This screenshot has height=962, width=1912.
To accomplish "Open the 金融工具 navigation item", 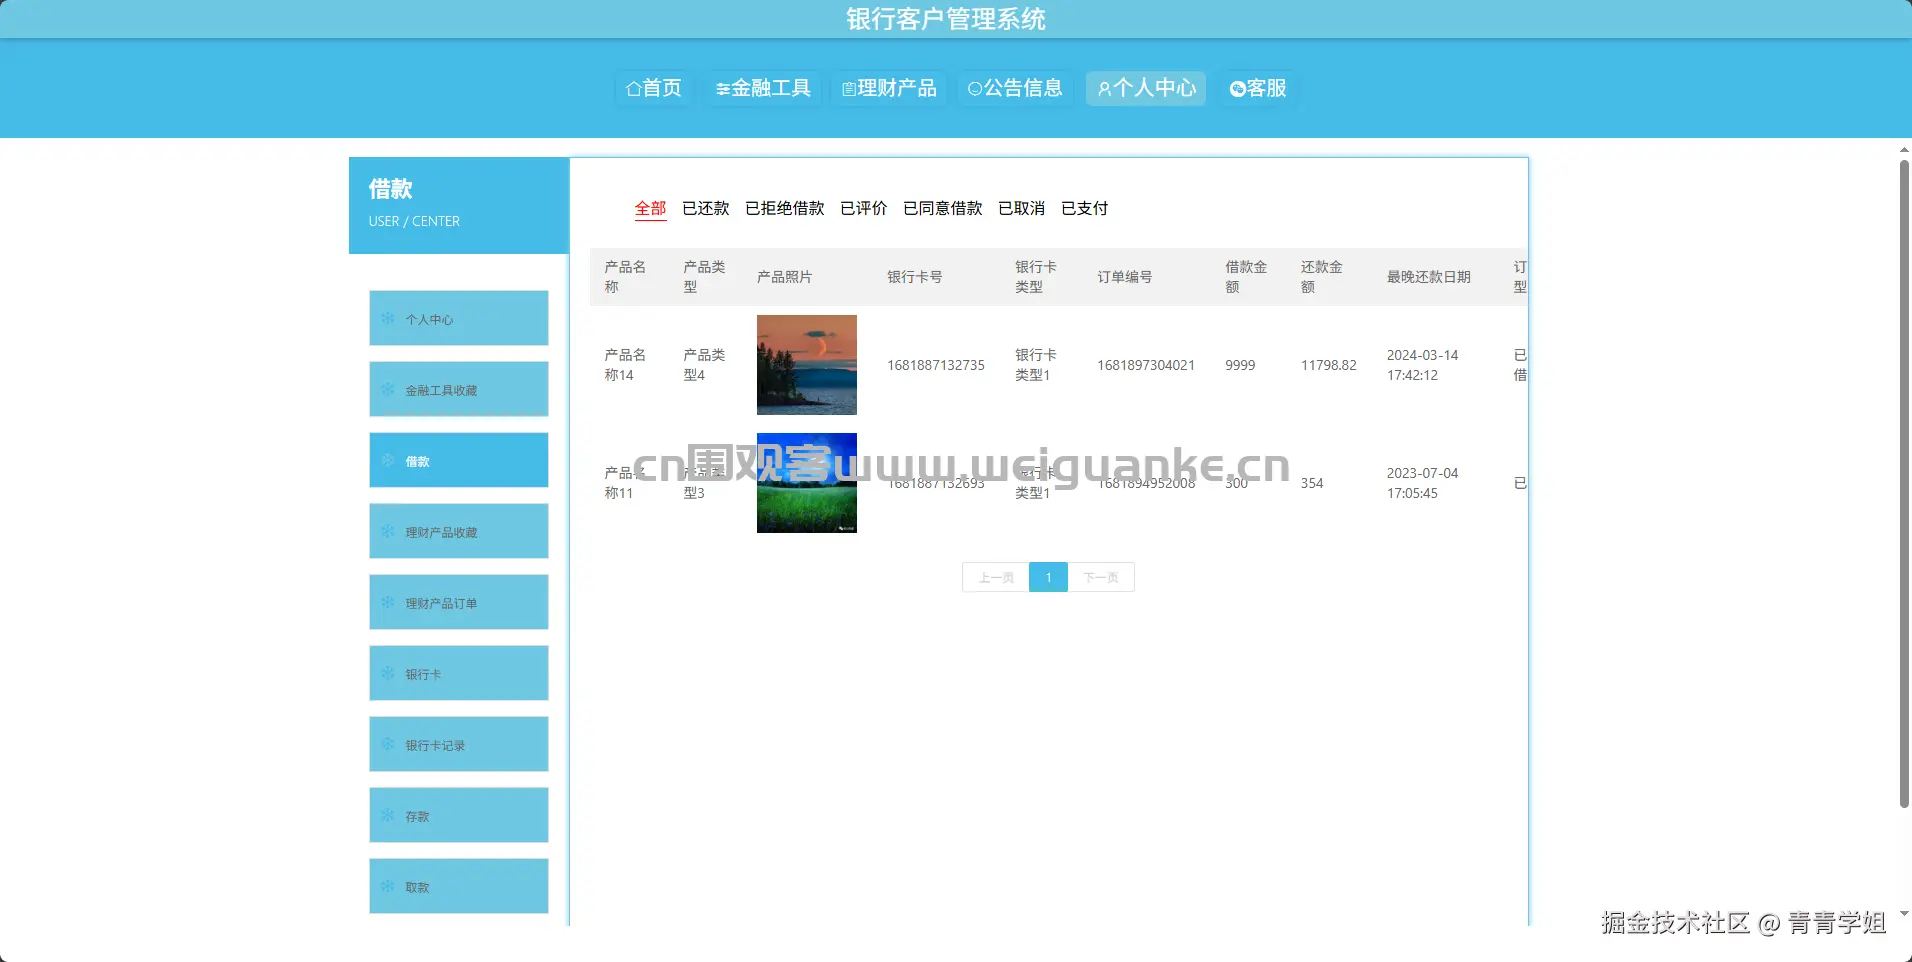I will (x=763, y=88).
